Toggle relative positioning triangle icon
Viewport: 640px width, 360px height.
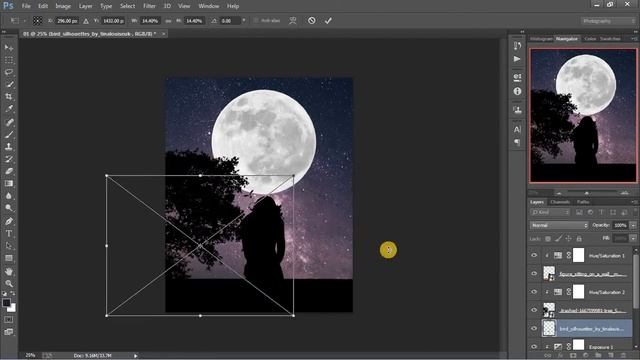[86, 21]
